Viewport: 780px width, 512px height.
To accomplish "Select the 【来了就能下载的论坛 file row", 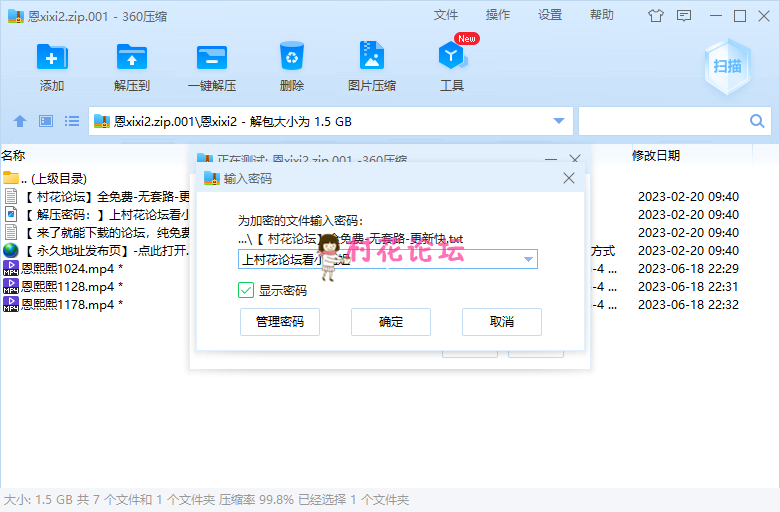I will 97,232.
